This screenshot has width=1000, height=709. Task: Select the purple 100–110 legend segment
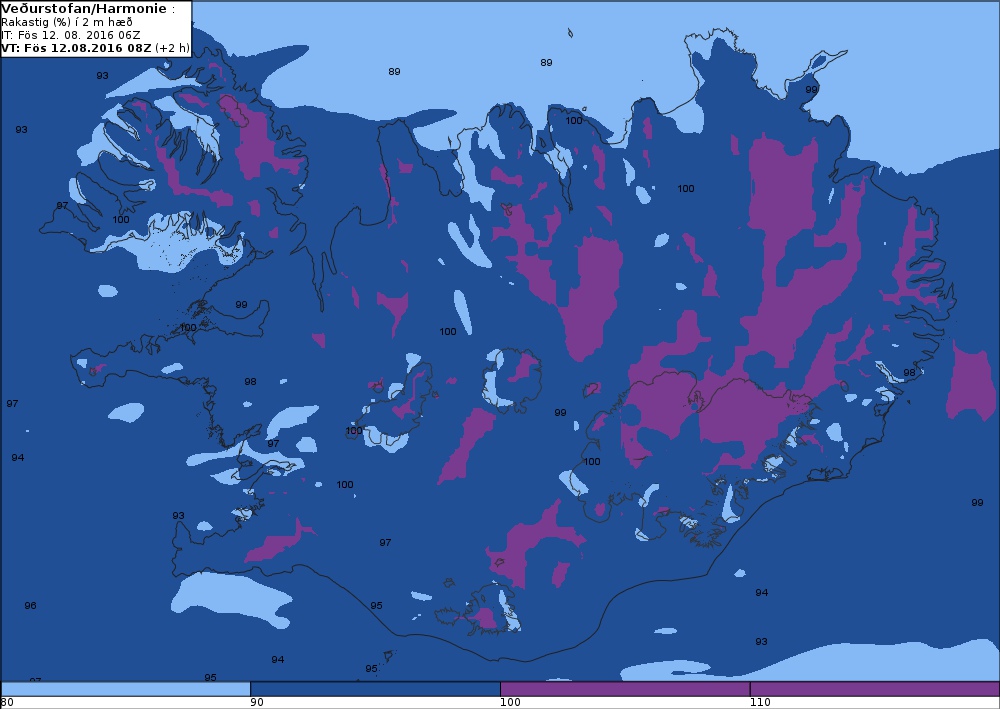tap(625, 689)
